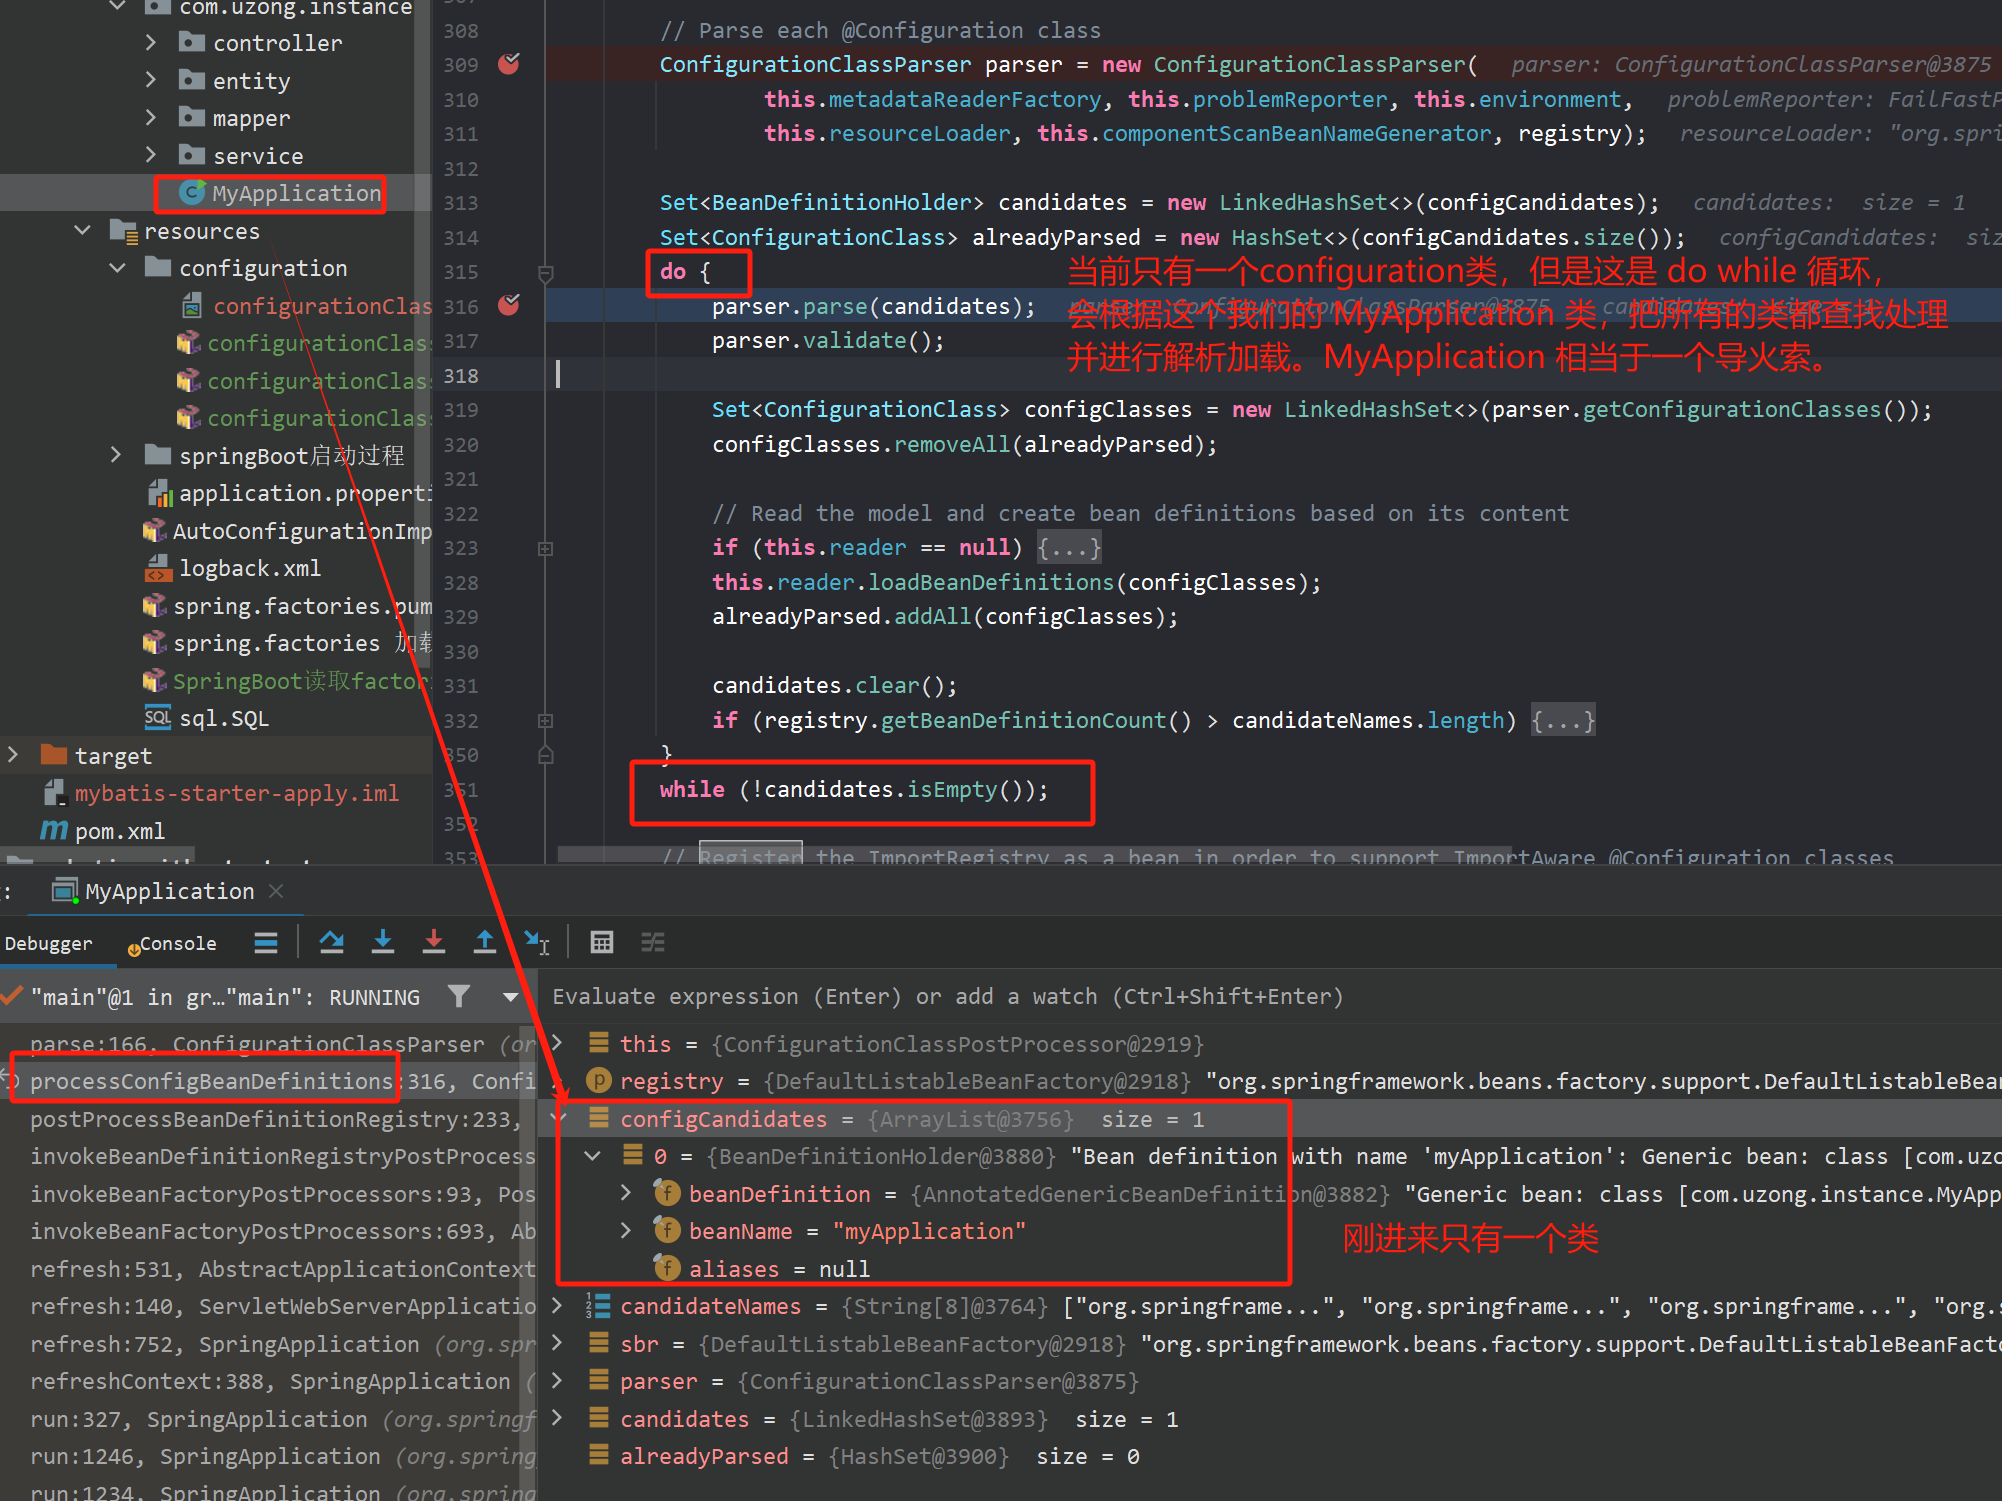Click the Step Out debug icon
This screenshot has height=1501, width=2002.
[x=484, y=942]
